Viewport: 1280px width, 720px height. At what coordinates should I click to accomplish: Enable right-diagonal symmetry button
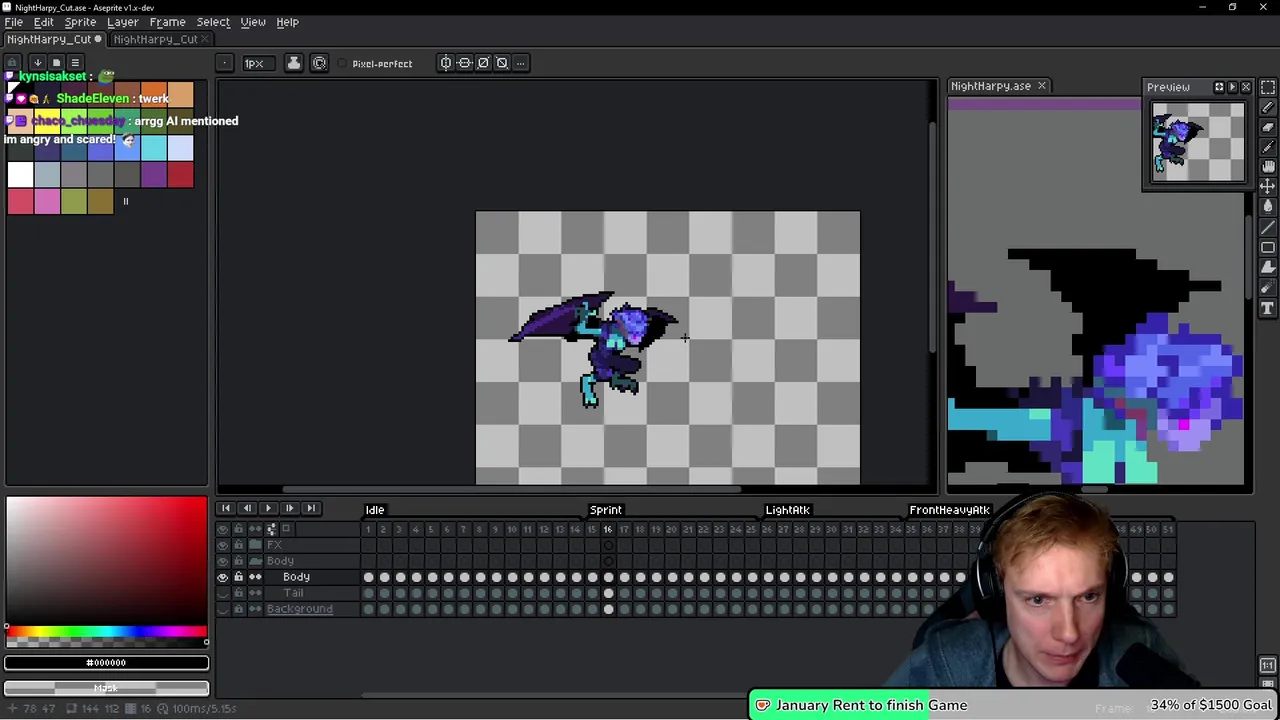[x=484, y=63]
